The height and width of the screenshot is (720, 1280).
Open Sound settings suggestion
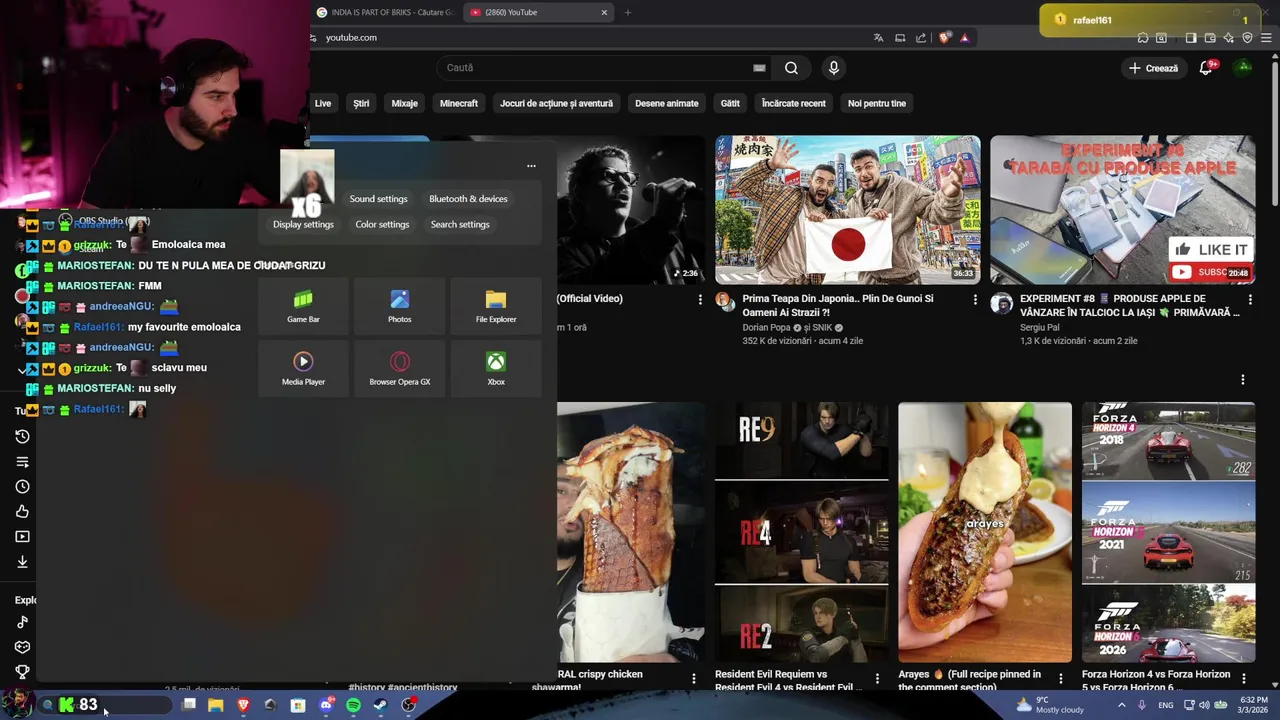point(378,199)
